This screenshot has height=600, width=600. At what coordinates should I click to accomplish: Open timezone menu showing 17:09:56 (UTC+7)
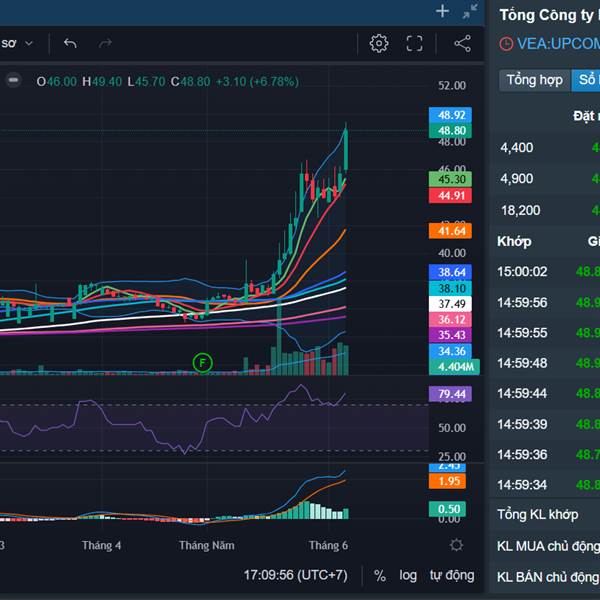click(296, 575)
